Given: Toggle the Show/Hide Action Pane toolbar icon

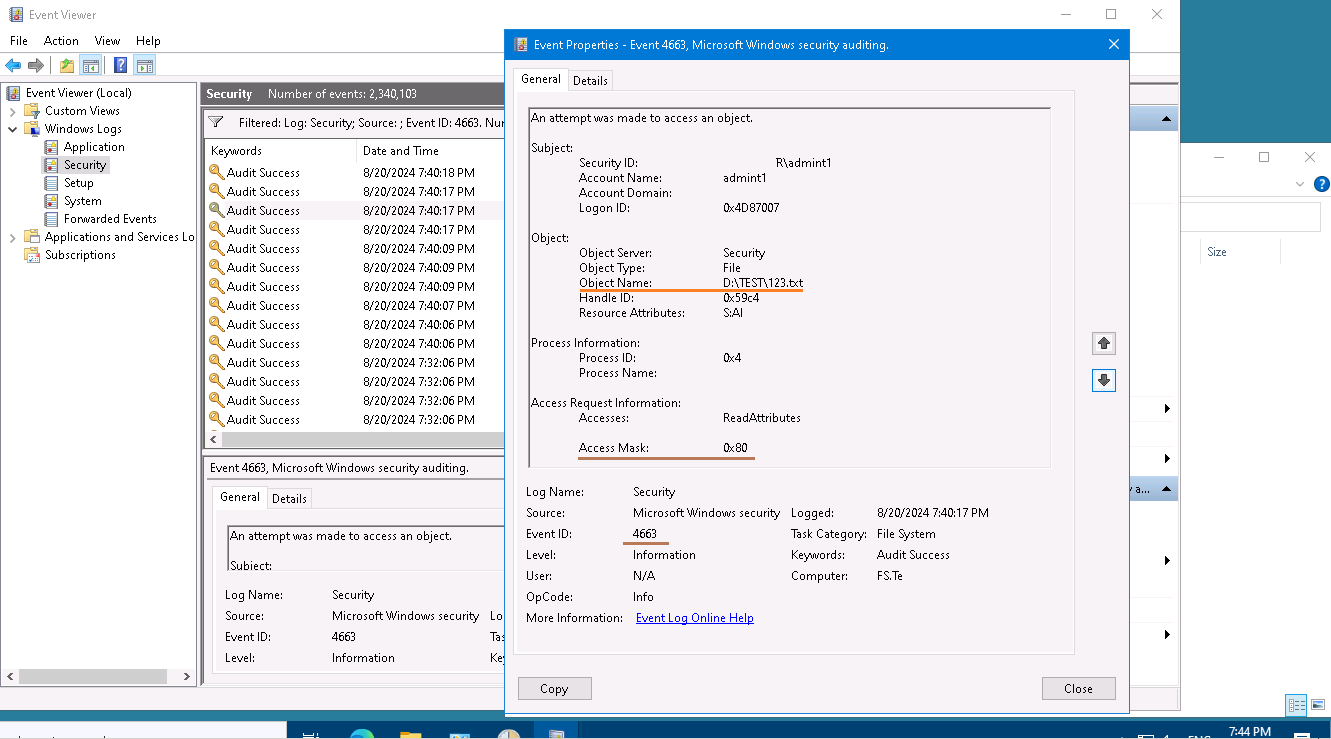Looking at the screenshot, I should click(x=145, y=66).
